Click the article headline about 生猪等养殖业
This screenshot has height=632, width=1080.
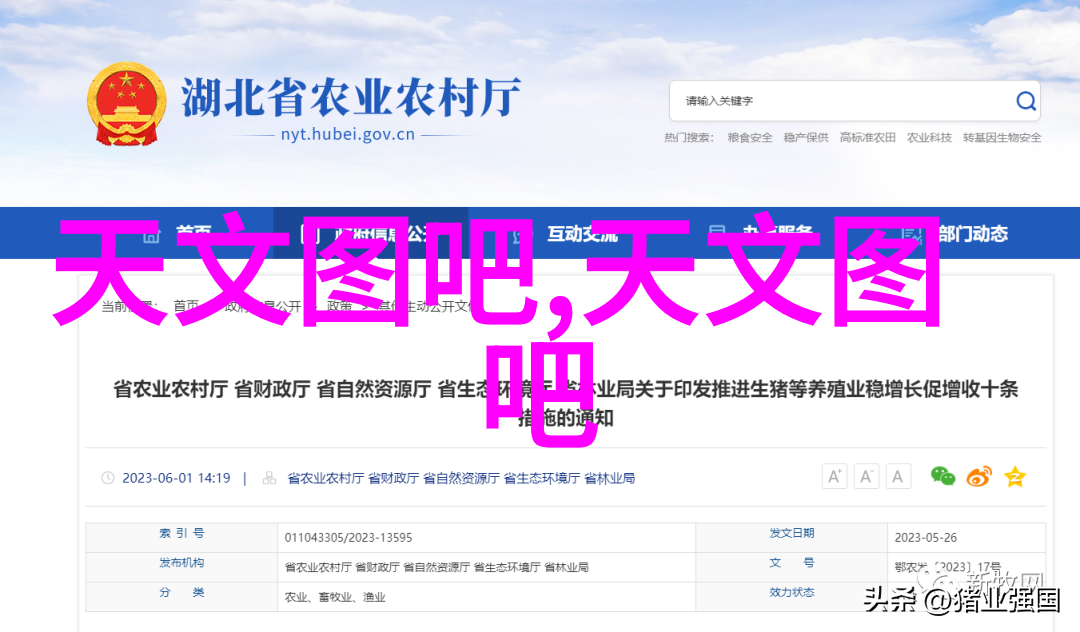point(565,403)
